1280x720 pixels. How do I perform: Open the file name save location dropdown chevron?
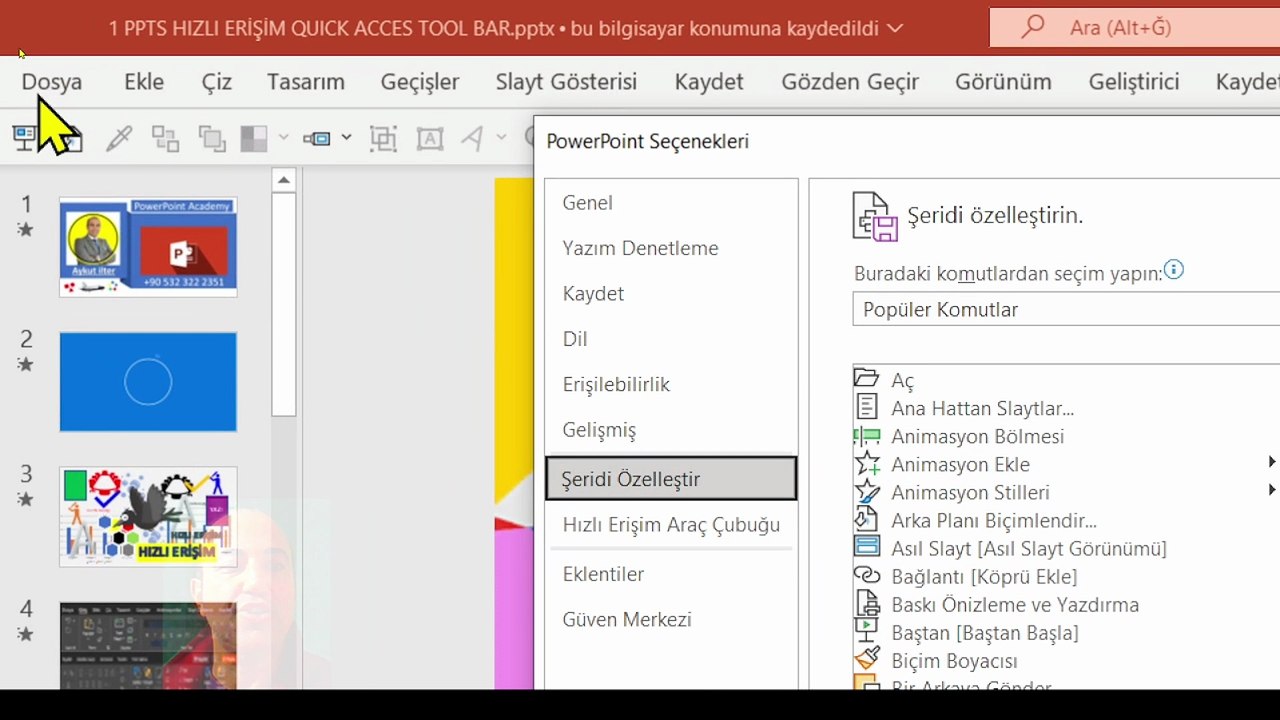coord(895,28)
